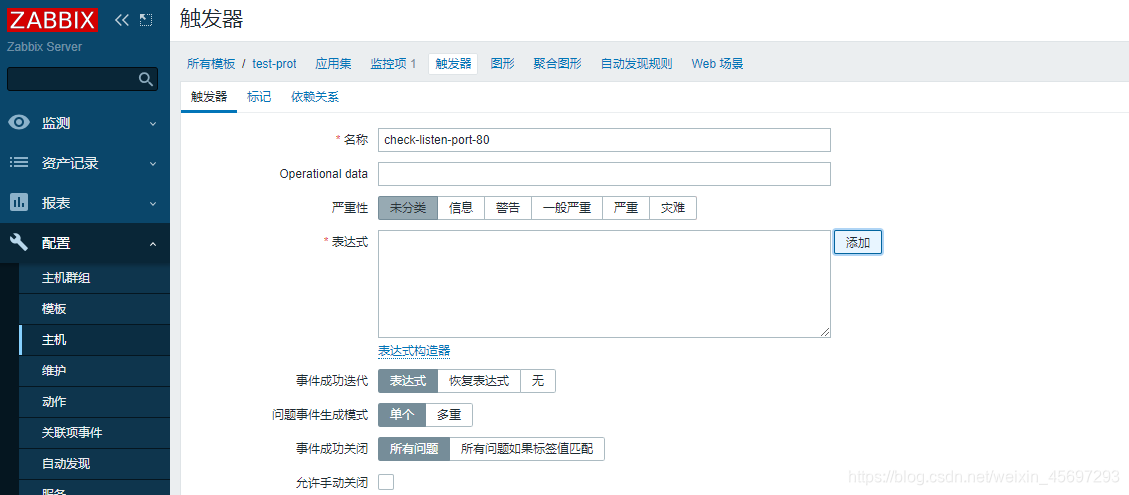Open the Web 场景 link
Viewport: 1129px width, 495px height.
pyautogui.click(x=717, y=63)
